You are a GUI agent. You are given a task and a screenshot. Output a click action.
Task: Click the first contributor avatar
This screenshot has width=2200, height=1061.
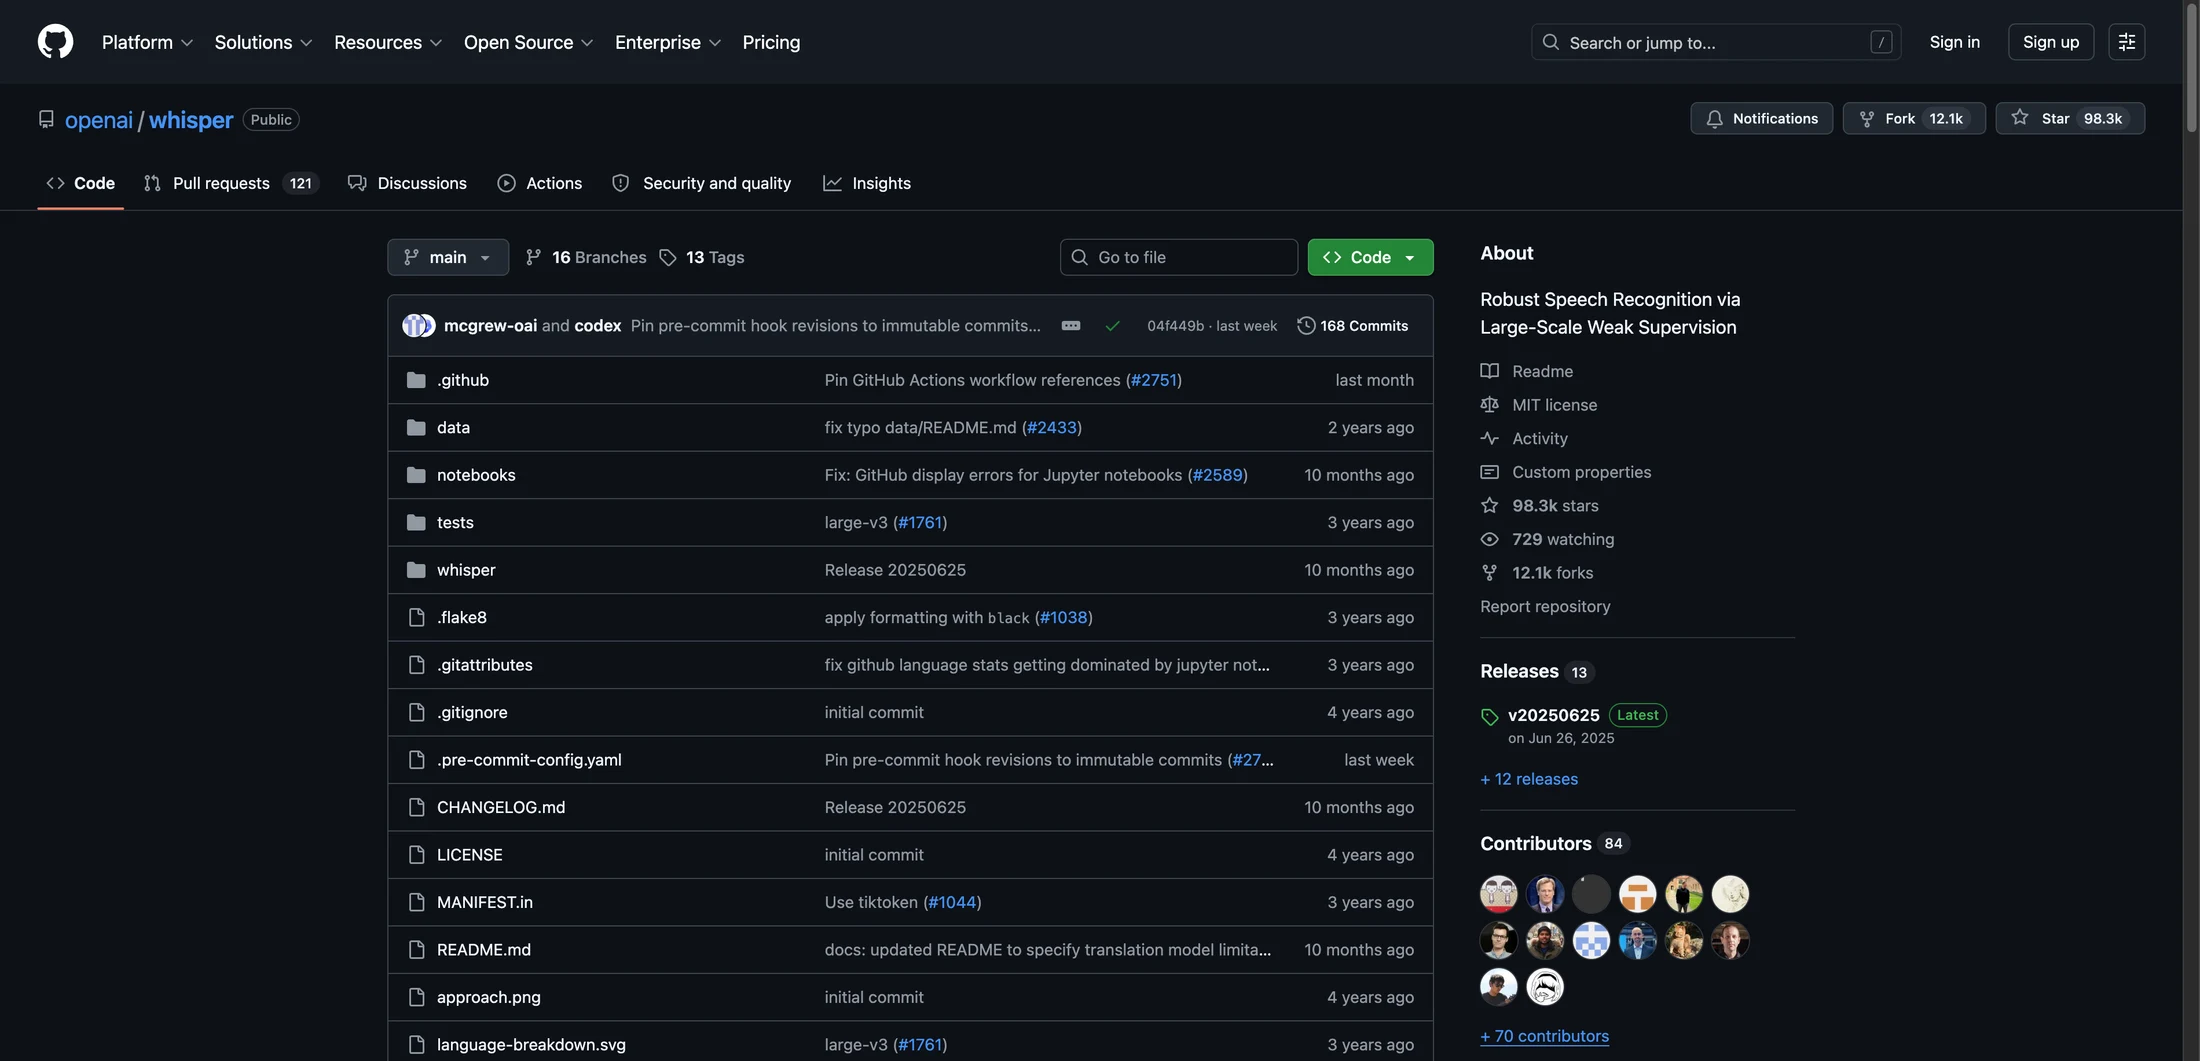pyautogui.click(x=1498, y=894)
